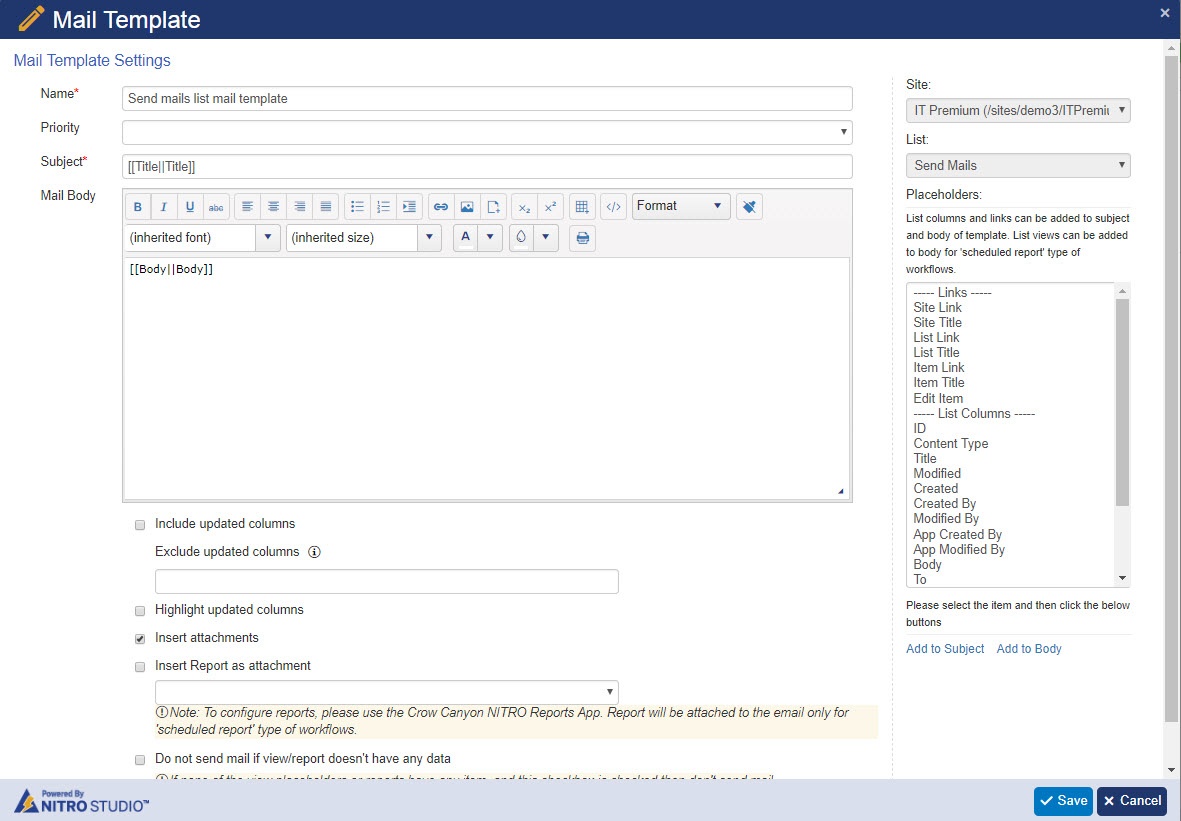Screen dimensions: 1181x821
Task: Open the create table tool
Action: click(582, 207)
